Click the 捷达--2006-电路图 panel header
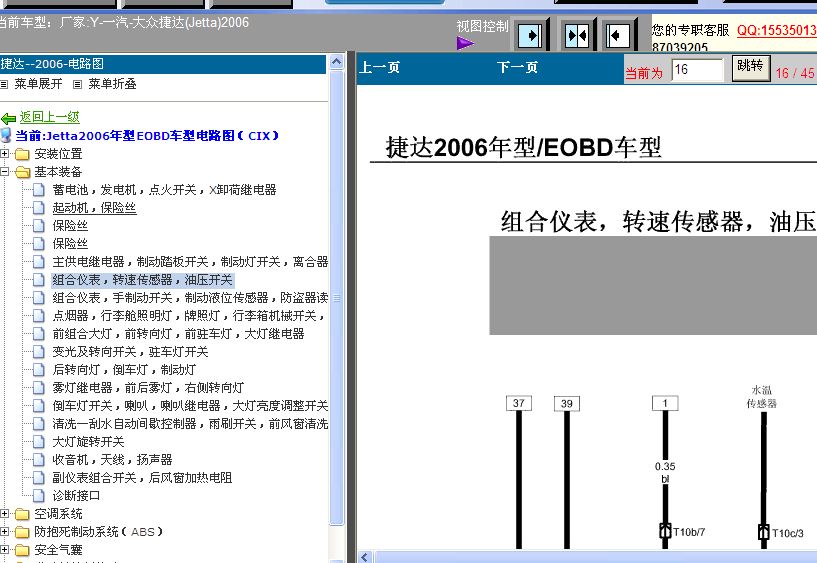This screenshot has height=563, width=817. 163,64
